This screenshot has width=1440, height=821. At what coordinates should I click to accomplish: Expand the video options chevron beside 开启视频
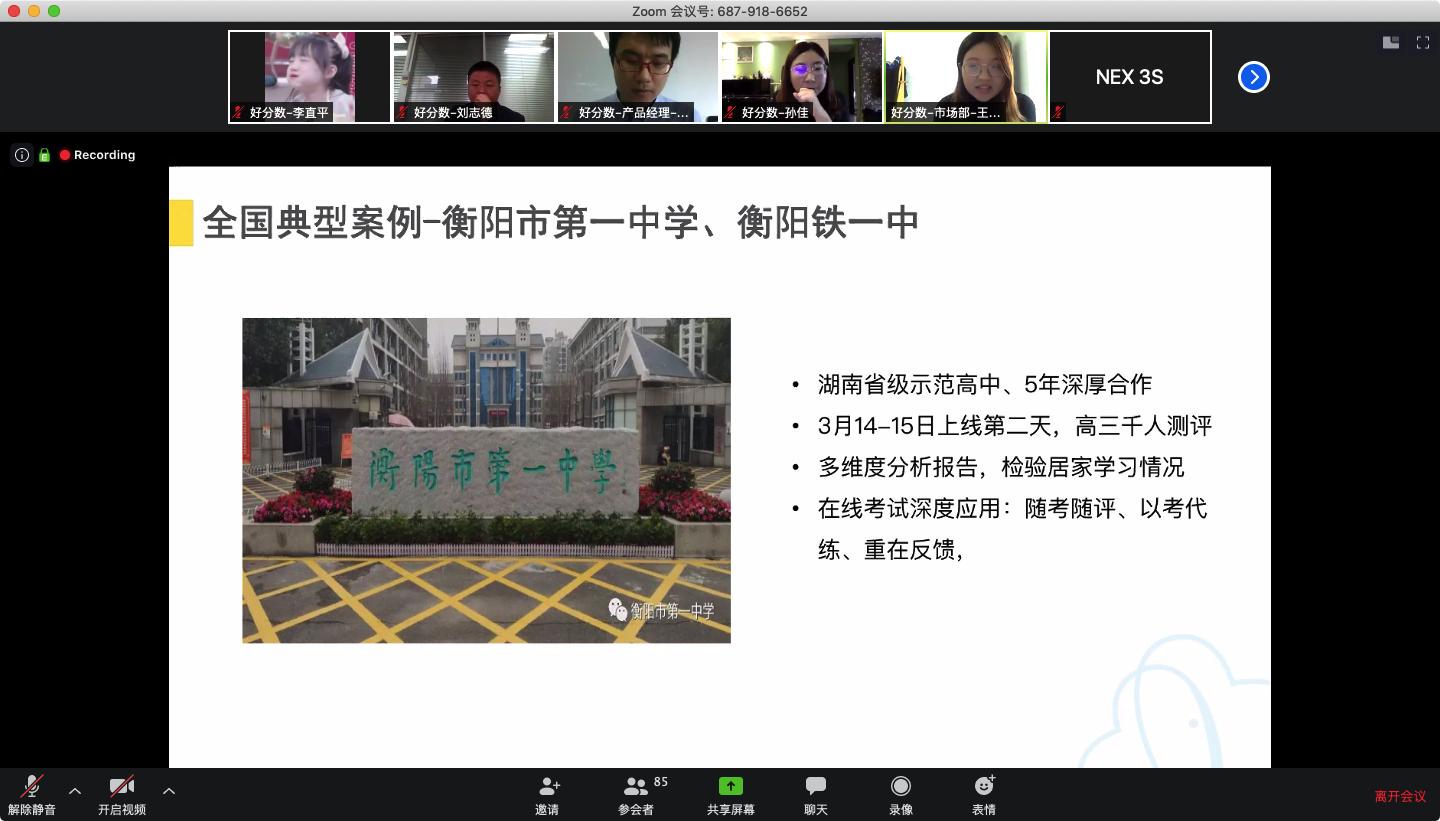(x=168, y=791)
